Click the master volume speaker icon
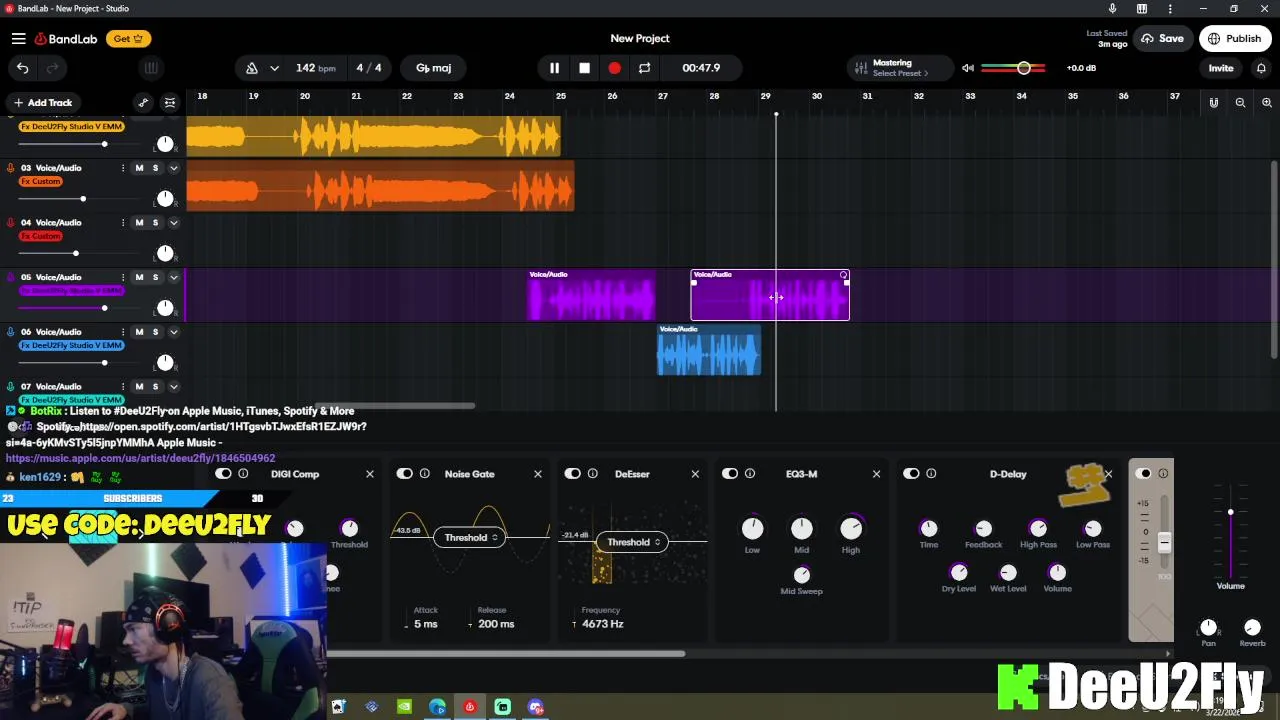The image size is (1280, 720). 968,68
